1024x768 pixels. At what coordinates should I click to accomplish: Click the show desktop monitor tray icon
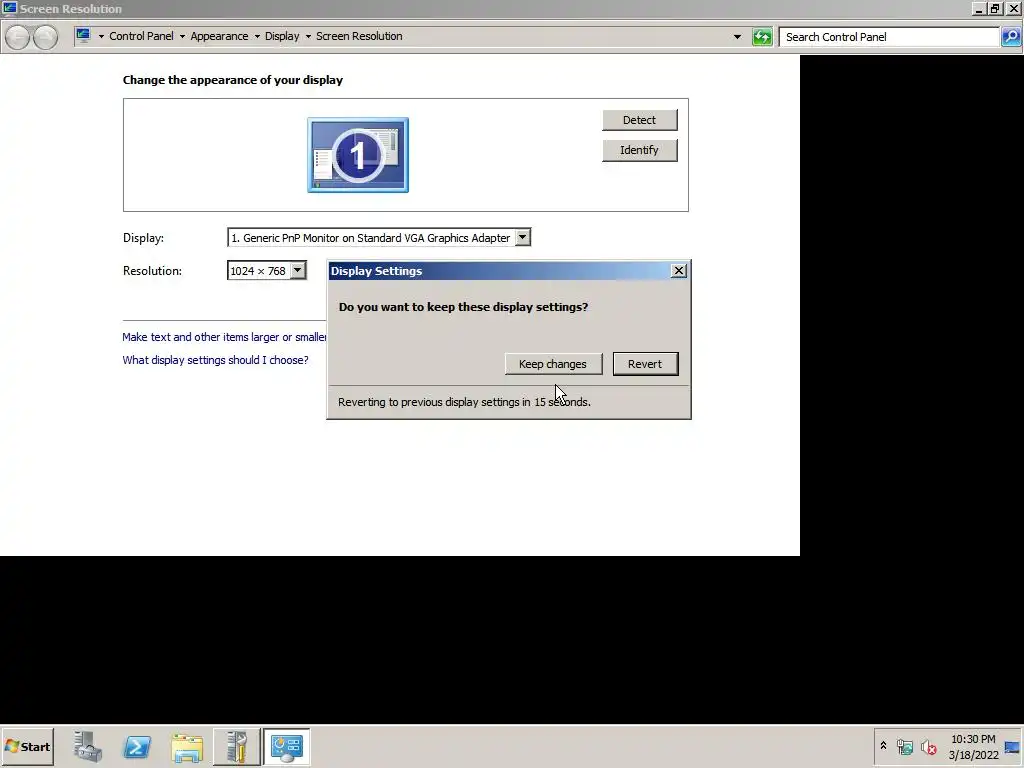(x=1013, y=746)
